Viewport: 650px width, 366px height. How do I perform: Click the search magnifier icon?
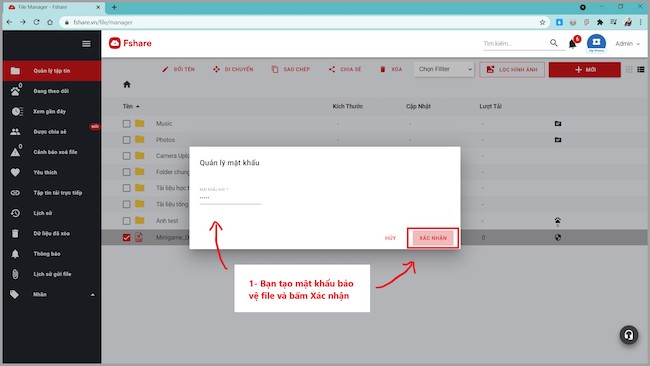[554, 43]
